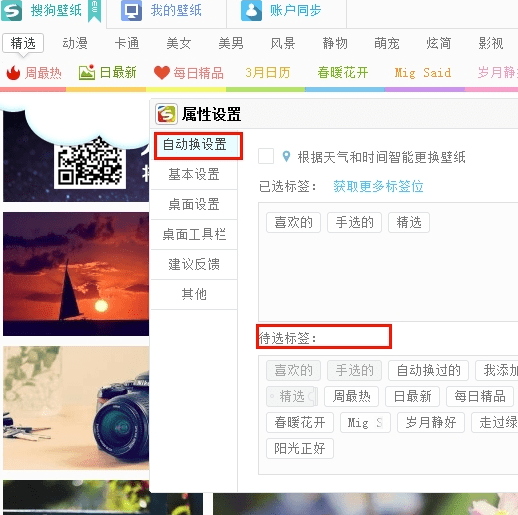Click the flame icon beside 周最热
The height and width of the screenshot is (515, 518).
click(13, 72)
